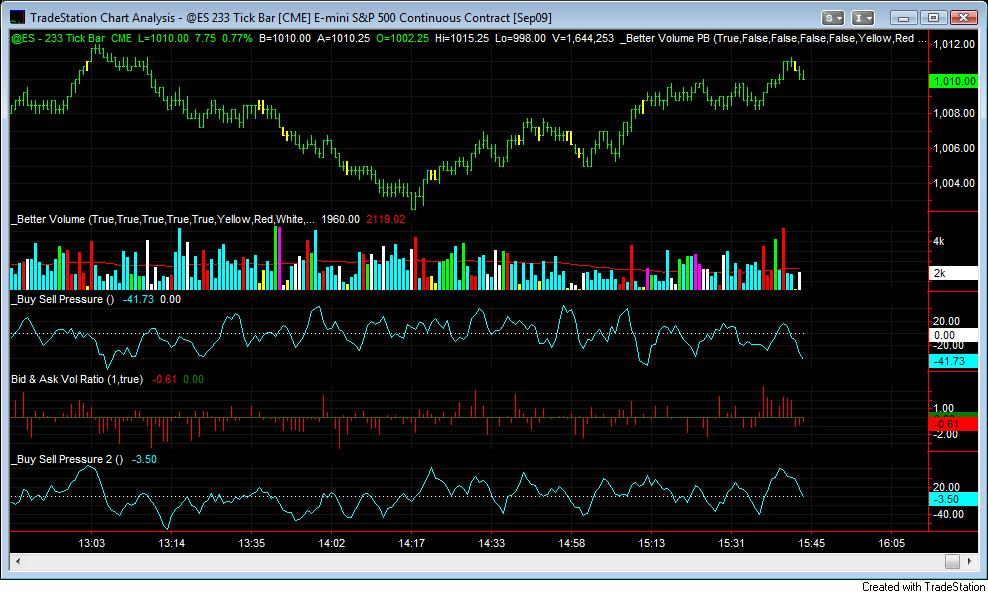Close the Chart Analysis window

pyautogui.click(x=963, y=18)
